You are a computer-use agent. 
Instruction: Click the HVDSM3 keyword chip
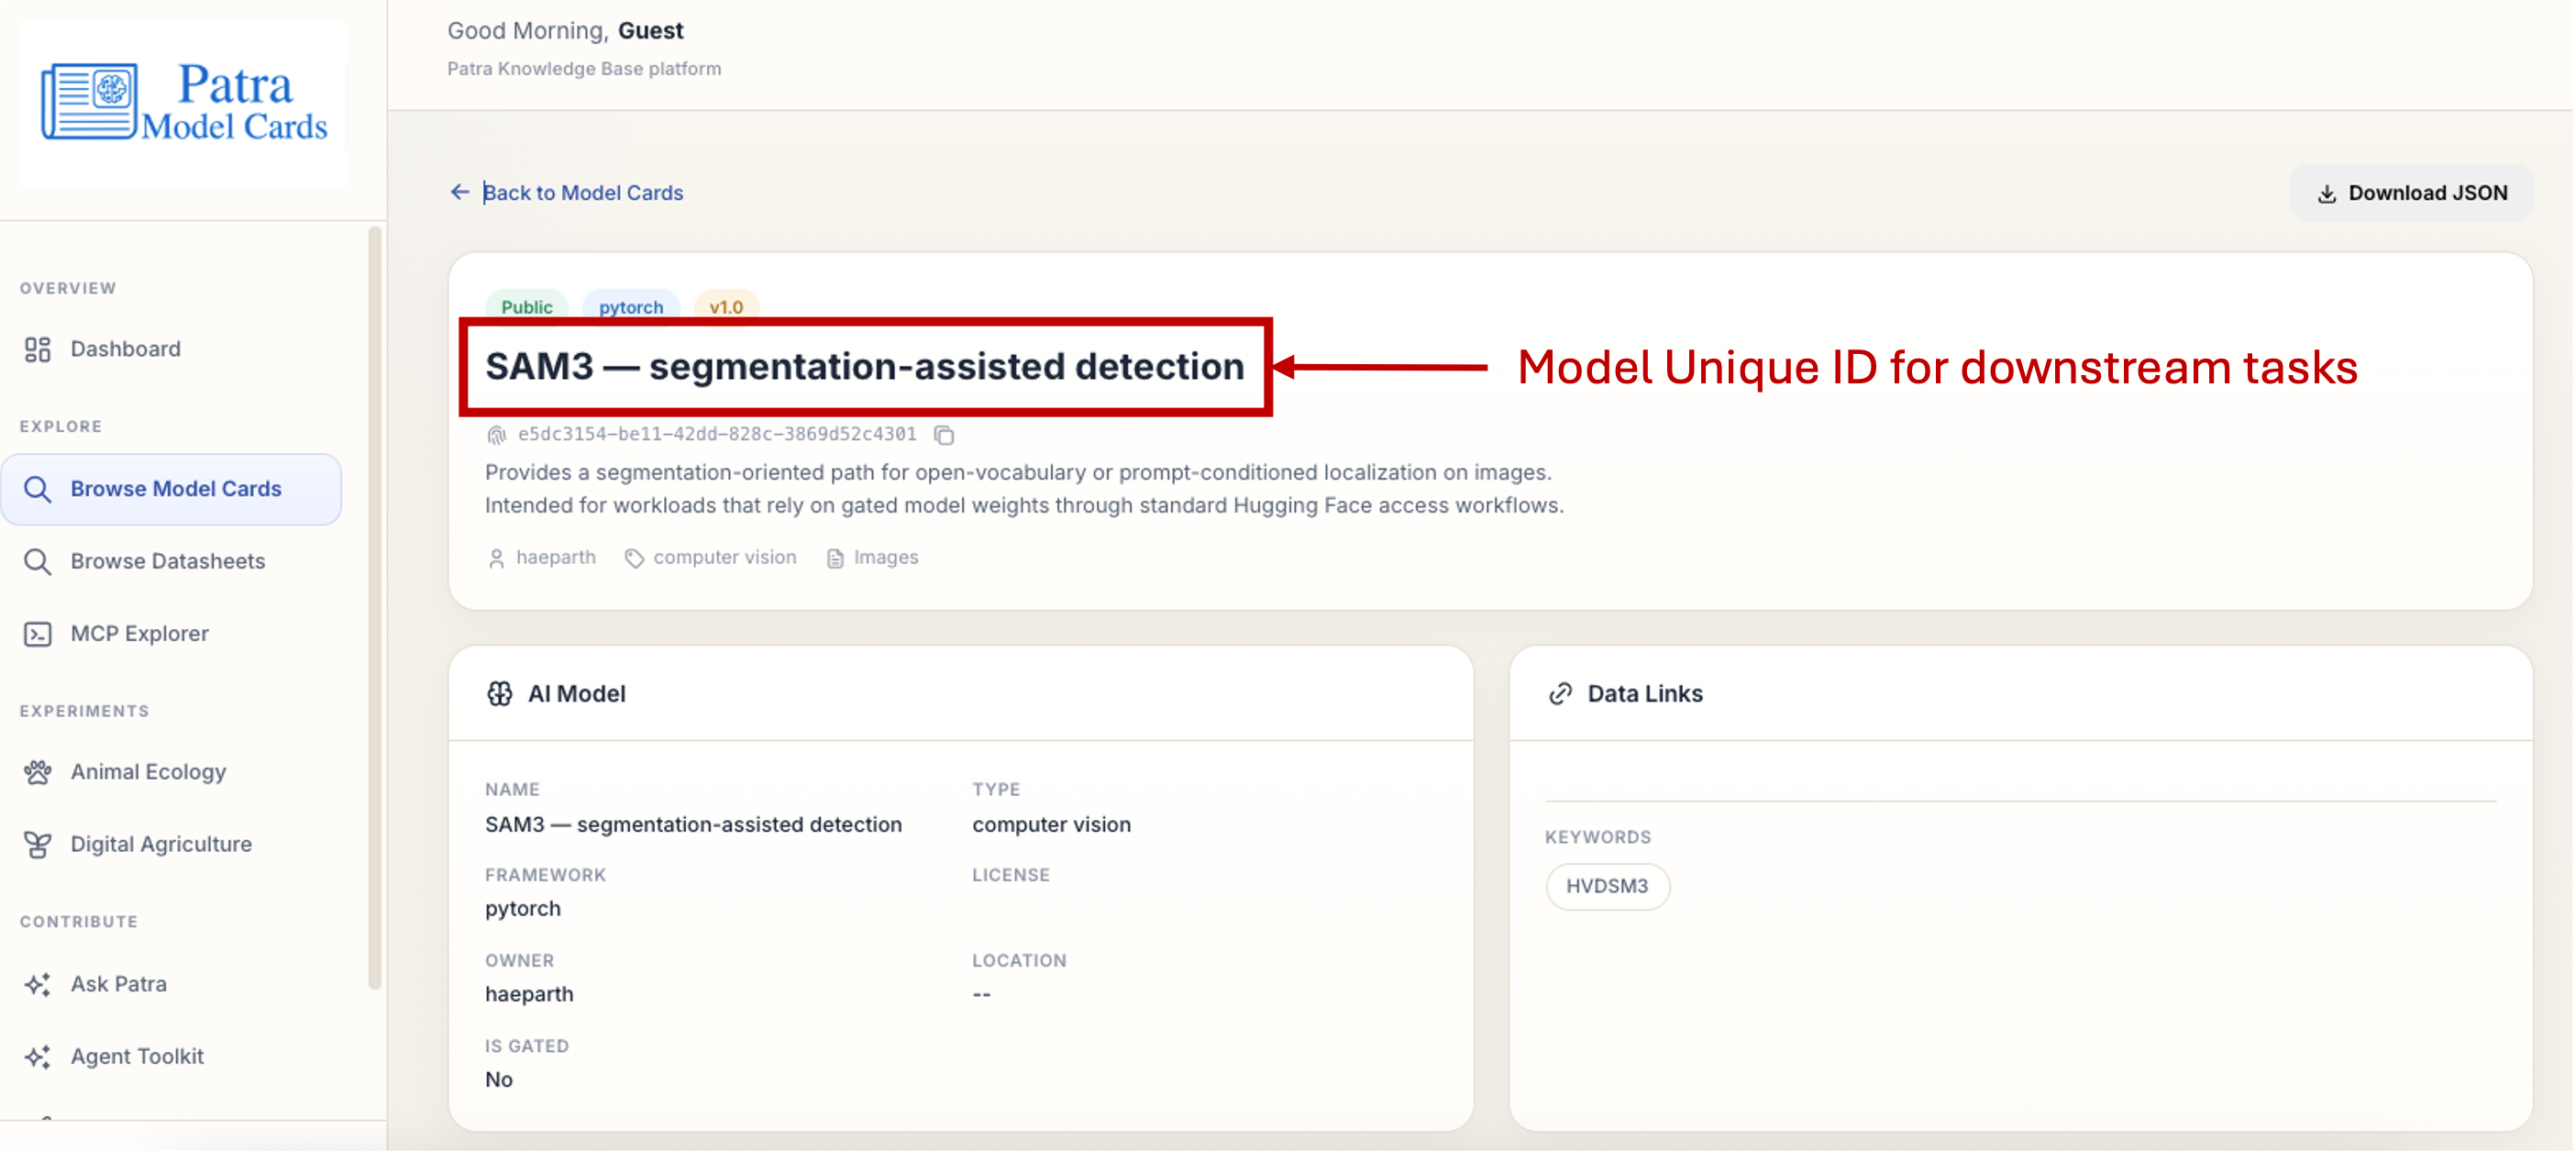[1607, 886]
